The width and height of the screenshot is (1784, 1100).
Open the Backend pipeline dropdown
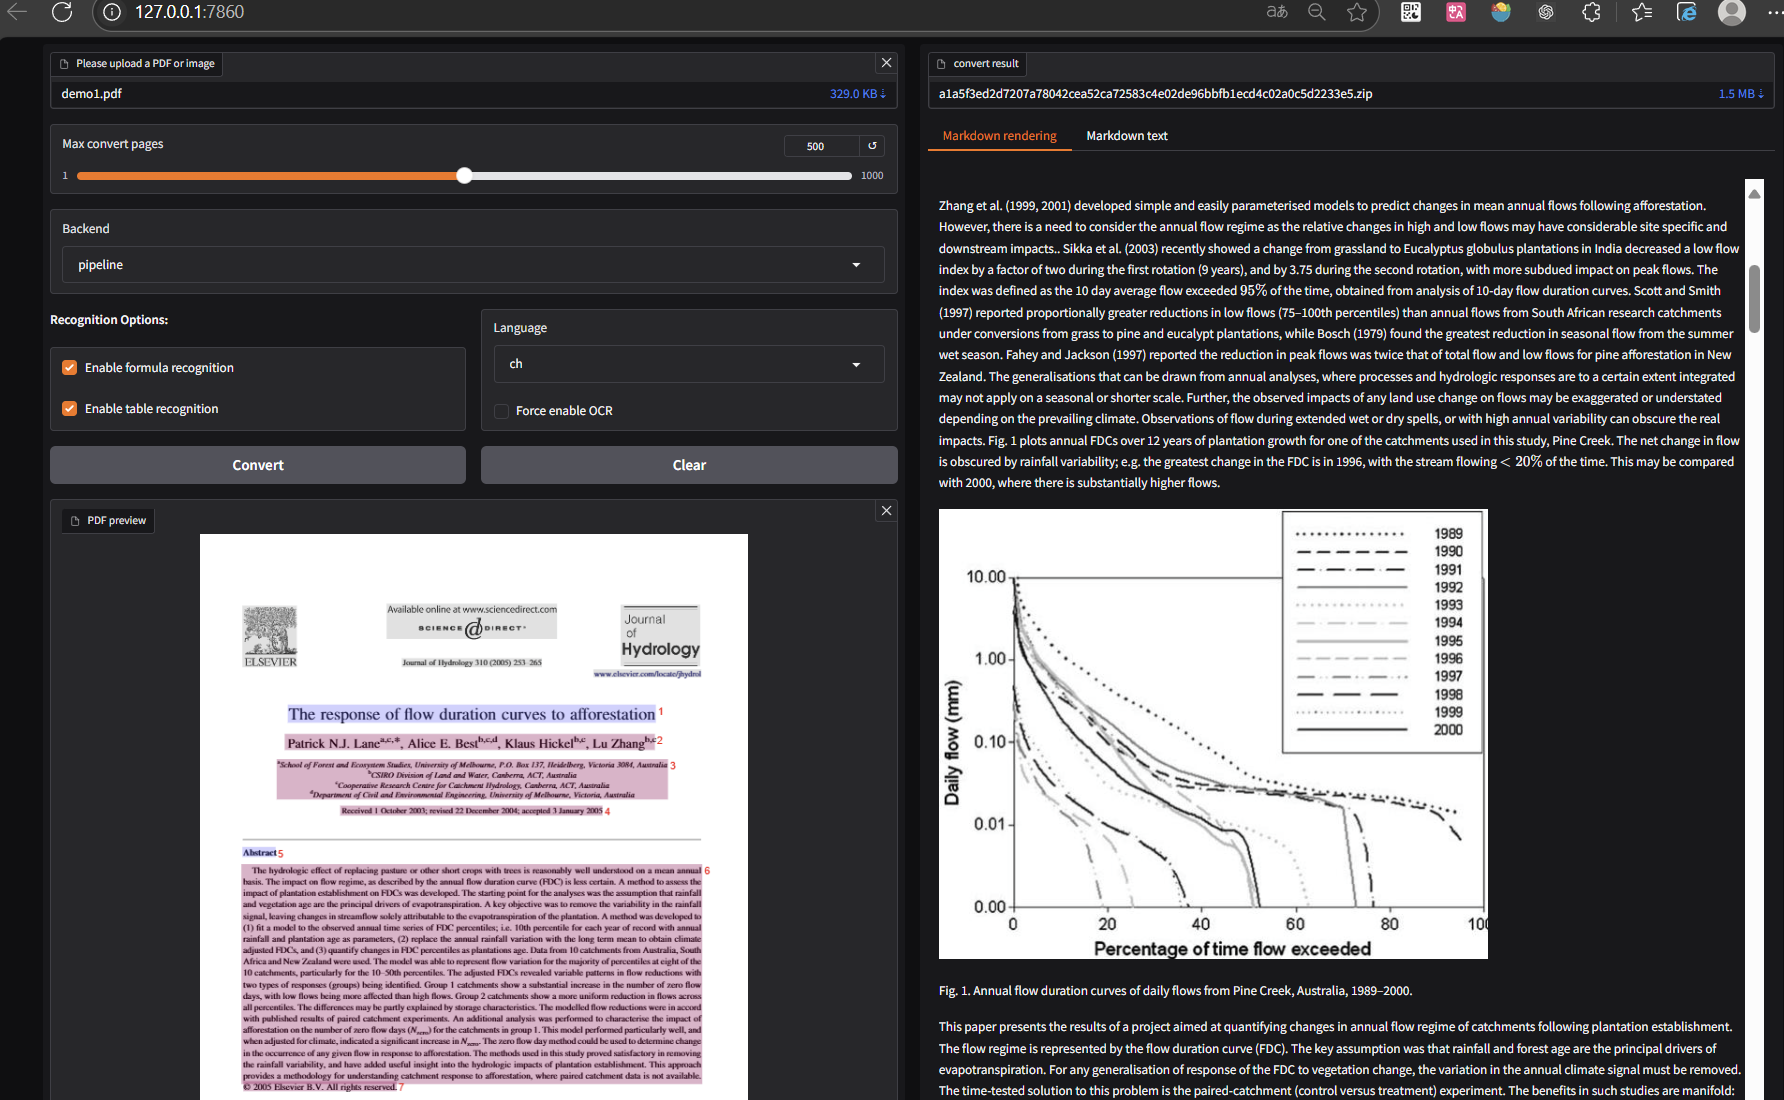coord(472,265)
